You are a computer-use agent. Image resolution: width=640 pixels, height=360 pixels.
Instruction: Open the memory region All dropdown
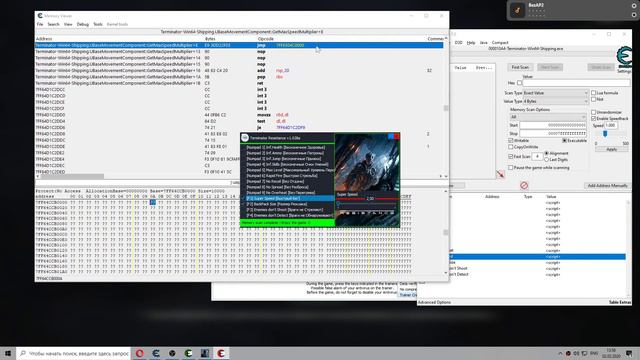coord(548,117)
